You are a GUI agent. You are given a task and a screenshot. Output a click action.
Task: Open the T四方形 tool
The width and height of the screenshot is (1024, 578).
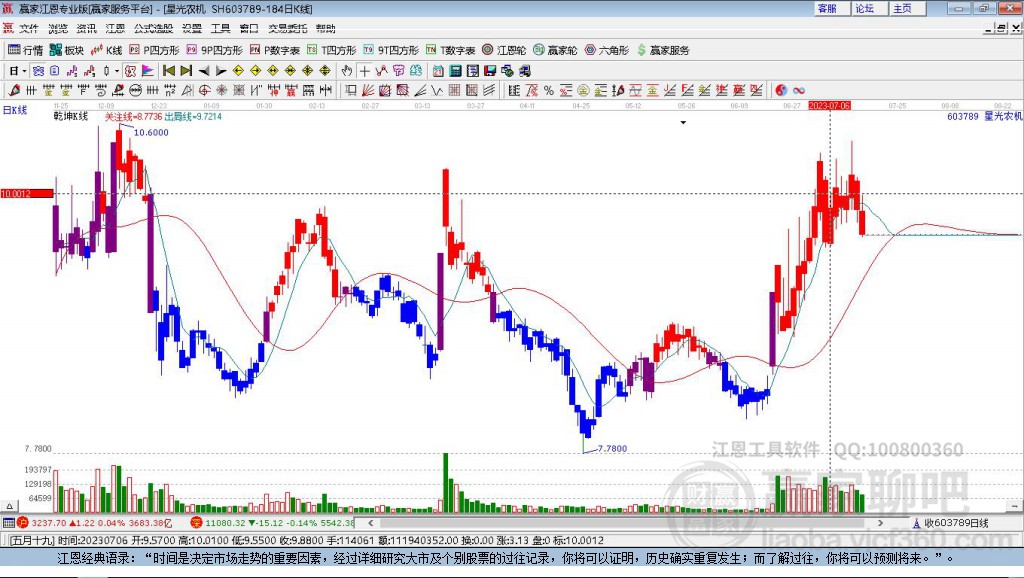332,50
